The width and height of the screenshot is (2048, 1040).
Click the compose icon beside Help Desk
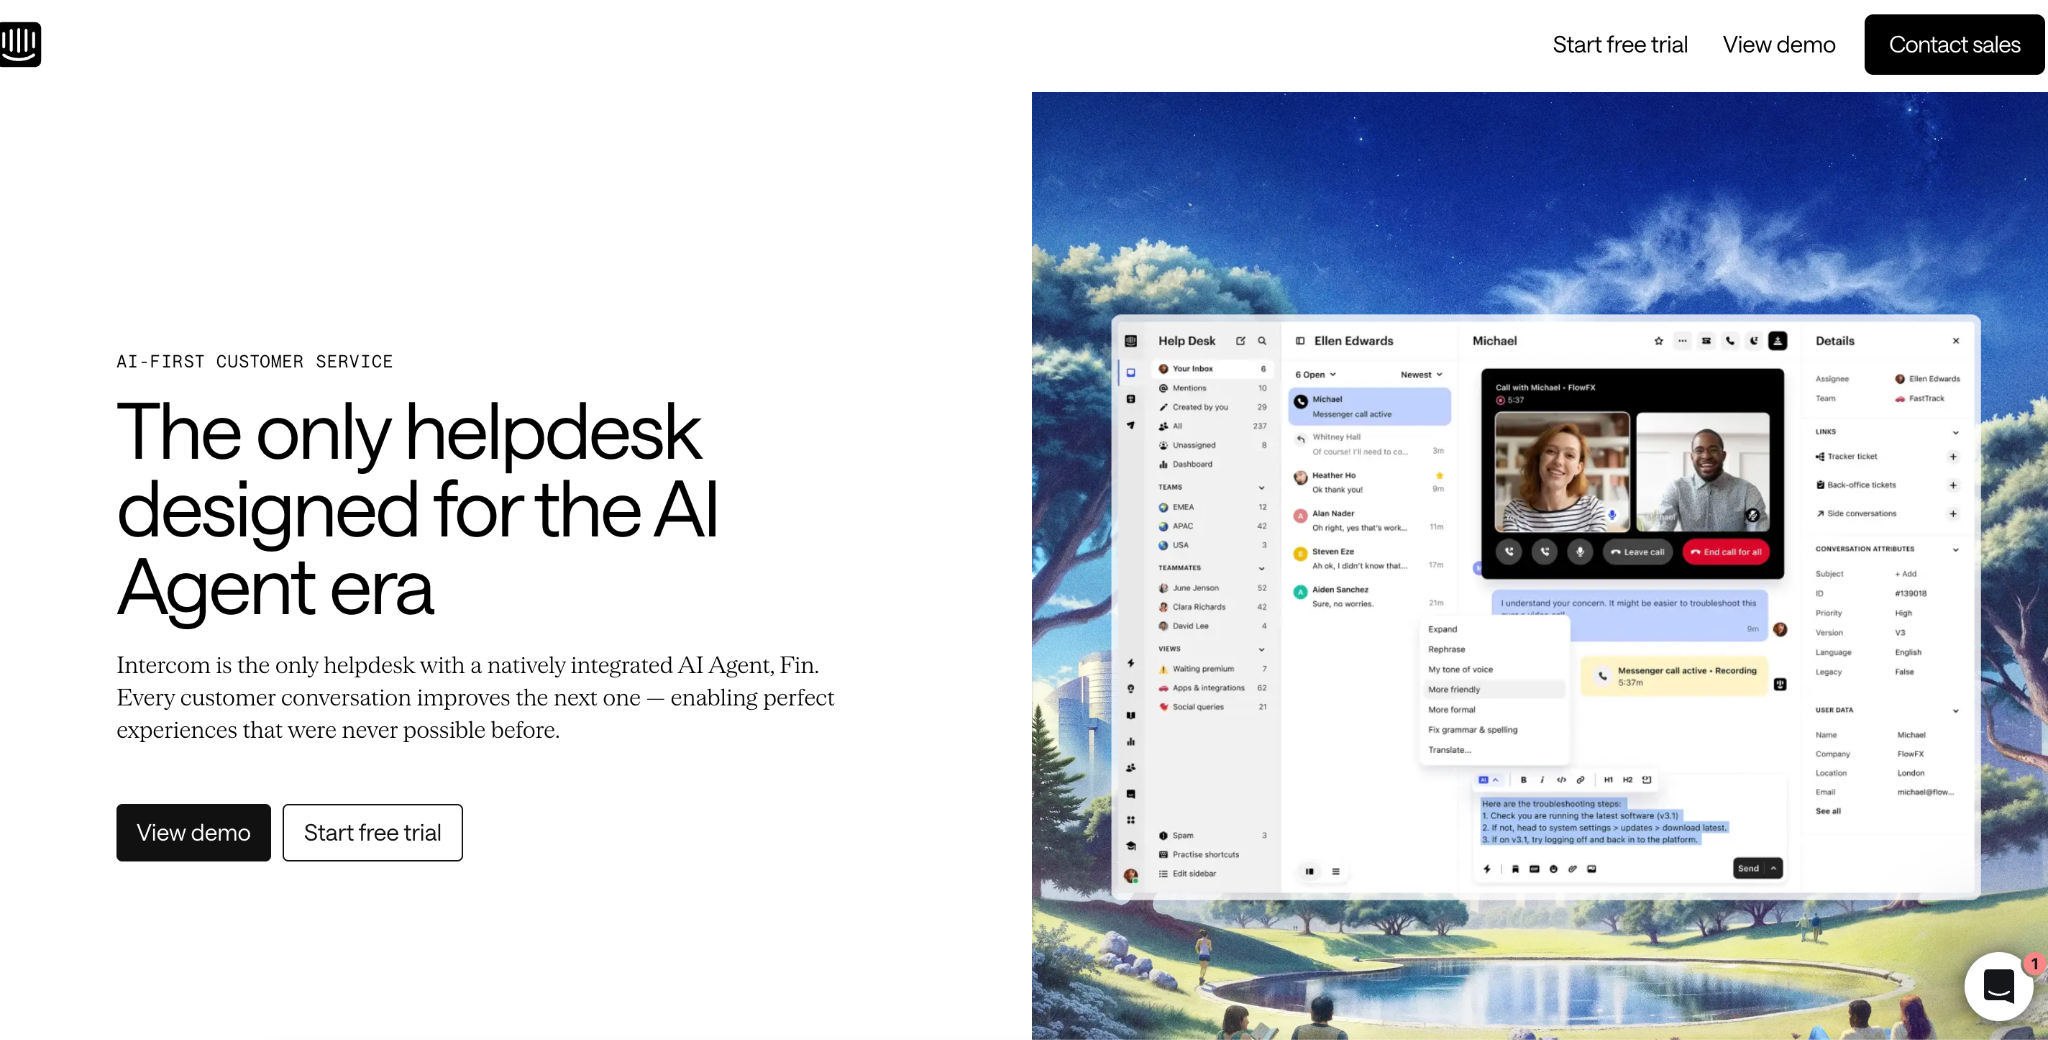click(1241, 341)
